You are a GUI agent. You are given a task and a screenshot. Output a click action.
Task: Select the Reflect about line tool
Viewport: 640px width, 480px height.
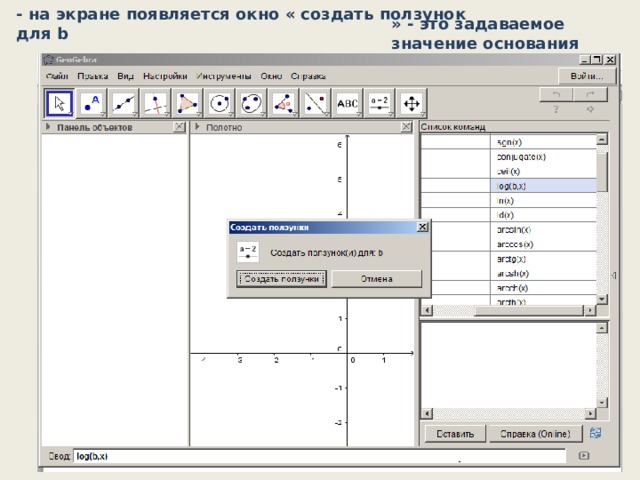pos(316,103)
